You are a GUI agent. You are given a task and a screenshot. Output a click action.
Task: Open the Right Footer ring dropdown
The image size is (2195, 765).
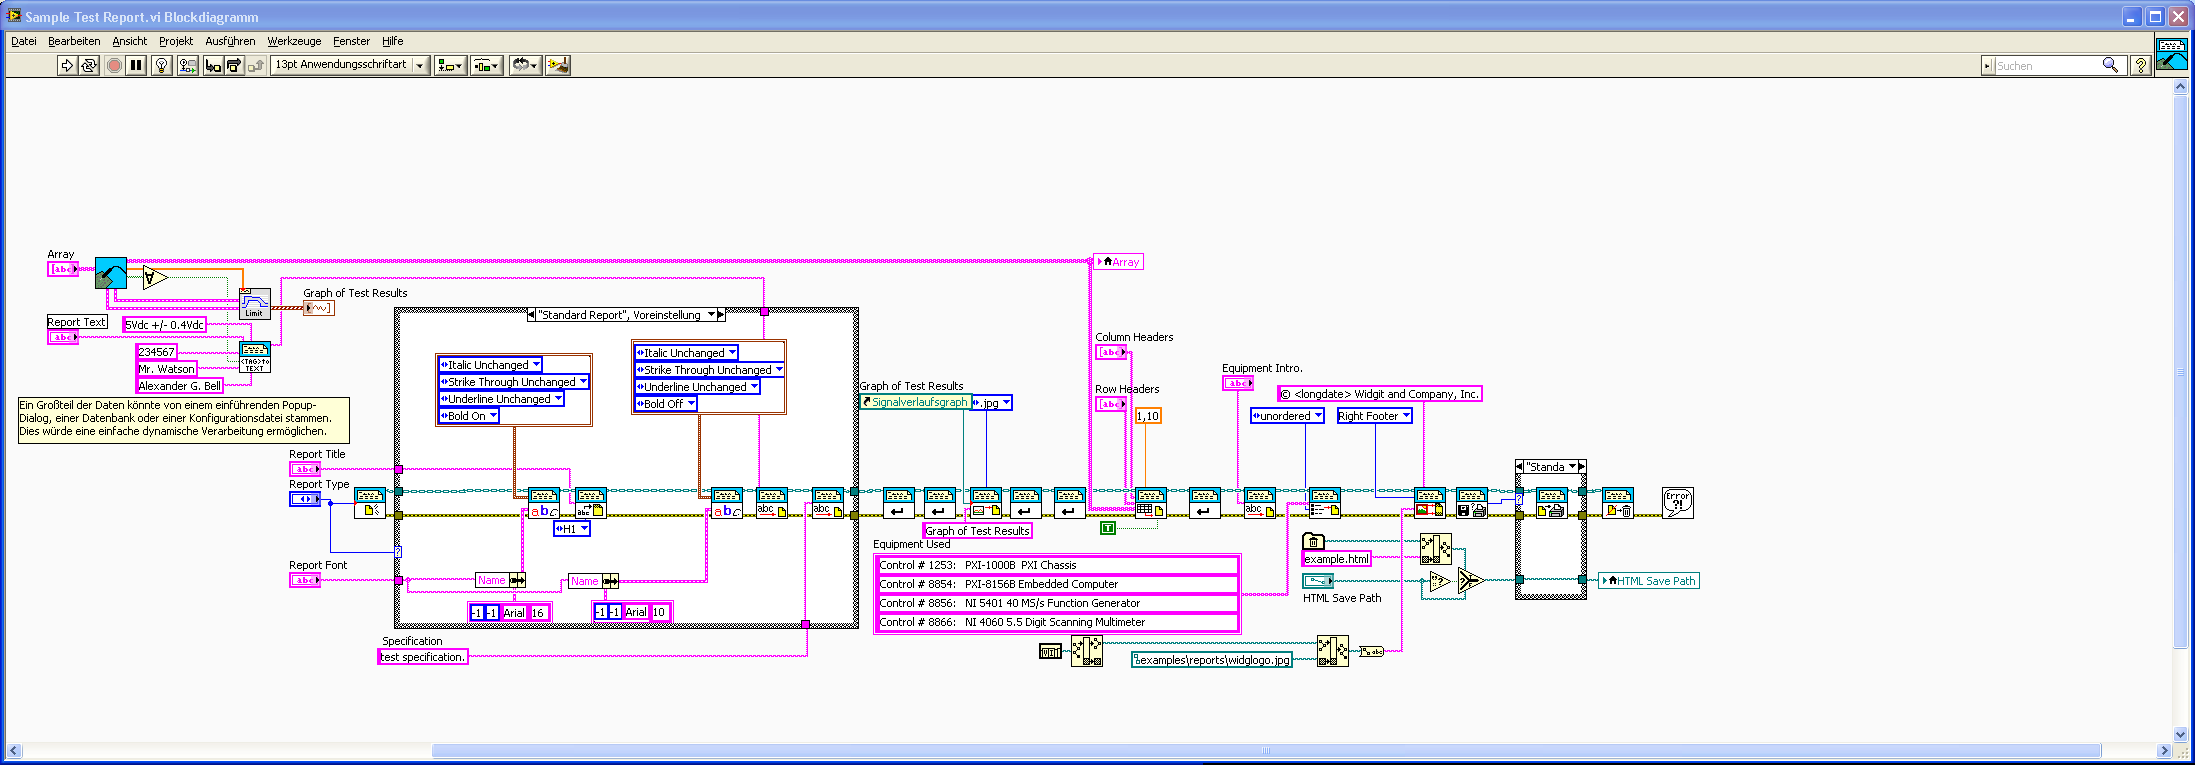(x=1374, y=416)
